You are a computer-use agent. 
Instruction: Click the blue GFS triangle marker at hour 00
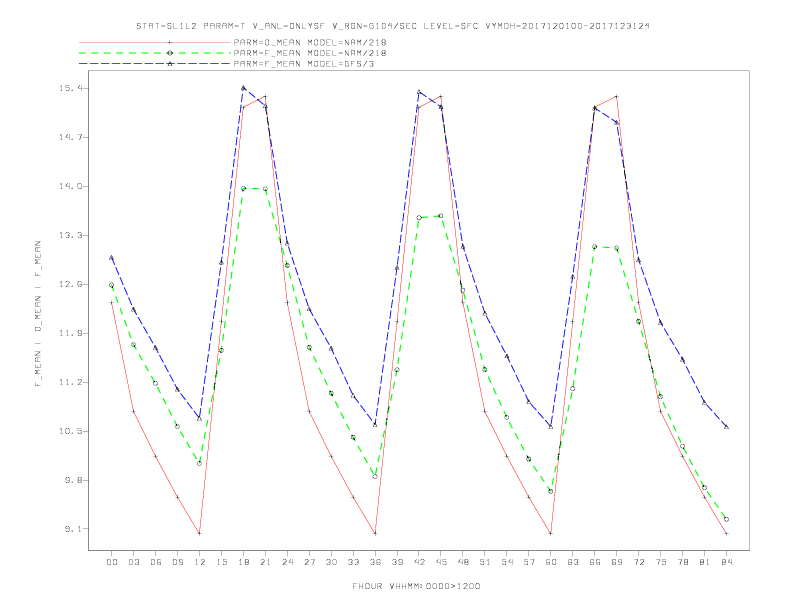[x=112, y=258]
